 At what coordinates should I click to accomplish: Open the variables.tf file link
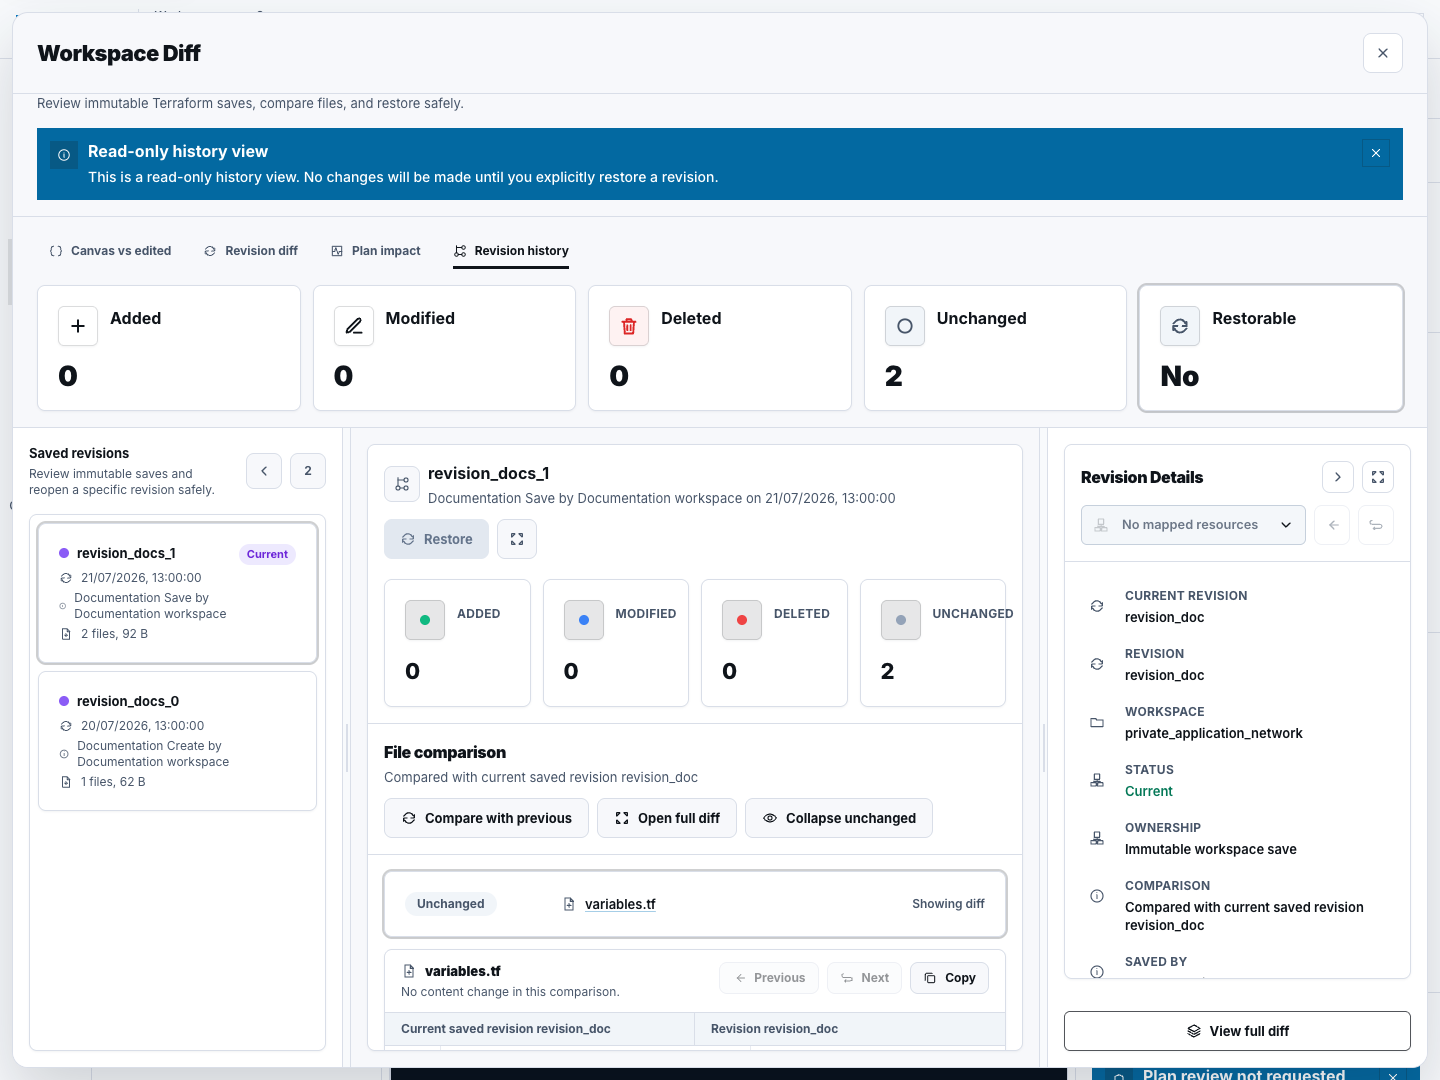tap(620, 904)
